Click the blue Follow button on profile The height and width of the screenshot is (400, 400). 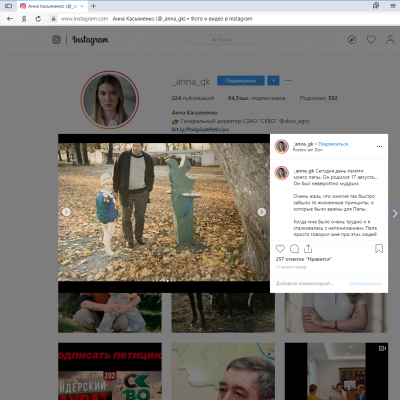point(241,81)
